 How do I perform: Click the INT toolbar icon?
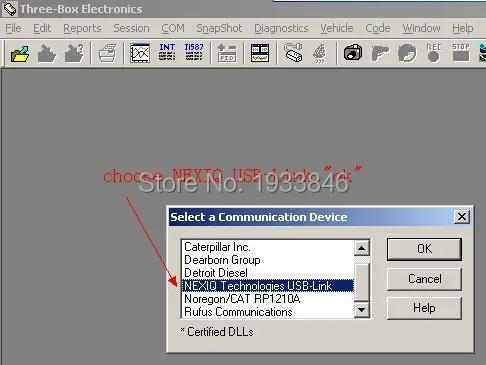[x=167, y=52]
